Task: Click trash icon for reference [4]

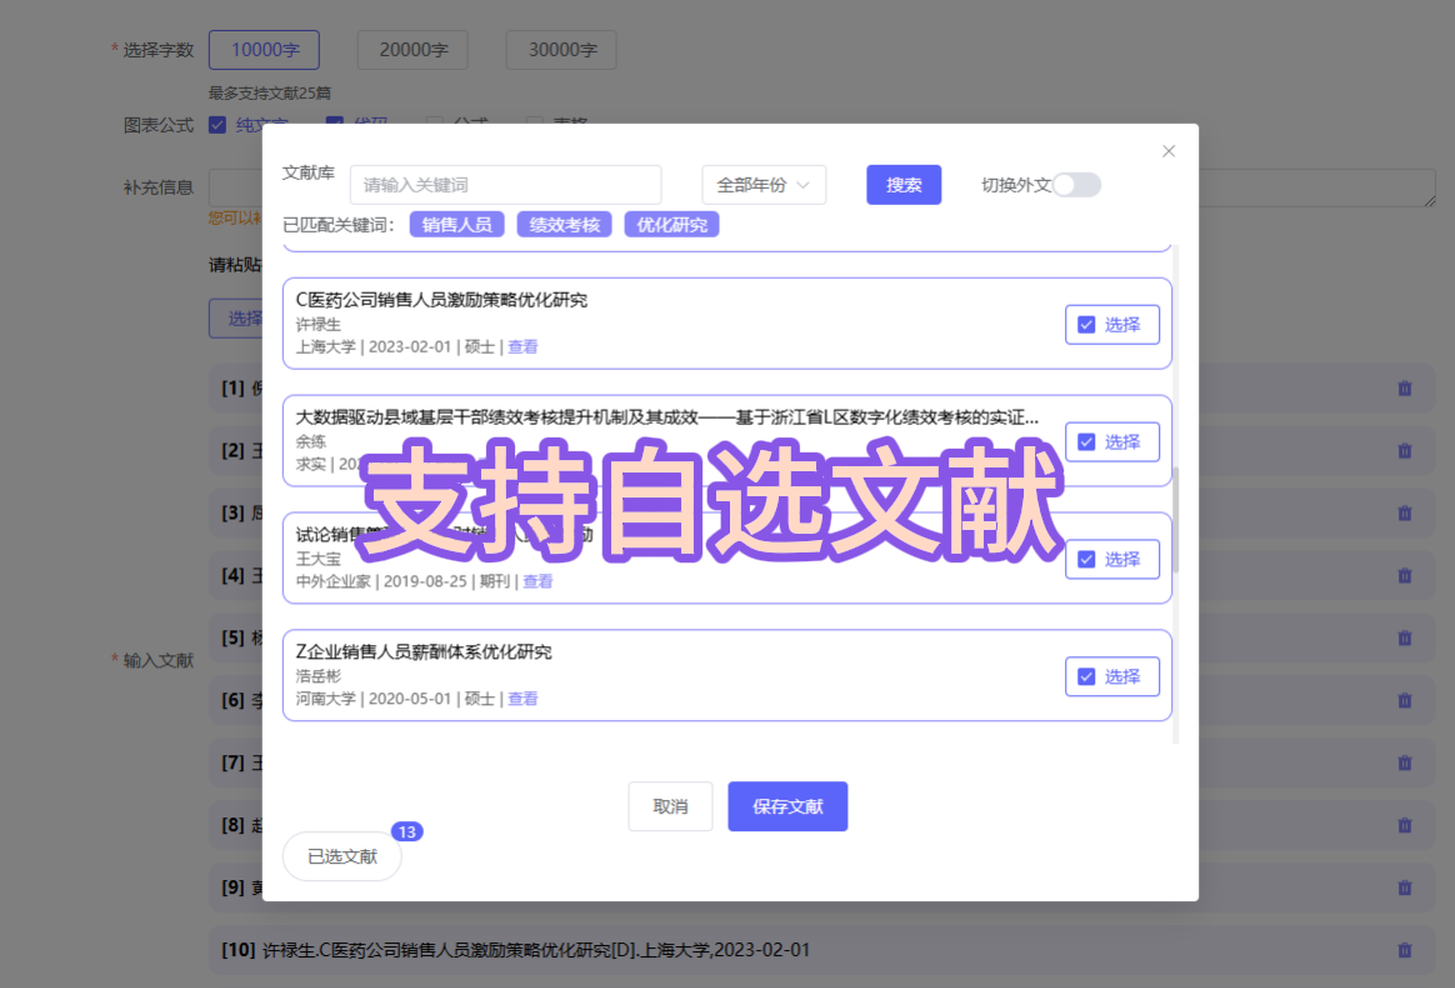Action: click(x=1404, y=576)
